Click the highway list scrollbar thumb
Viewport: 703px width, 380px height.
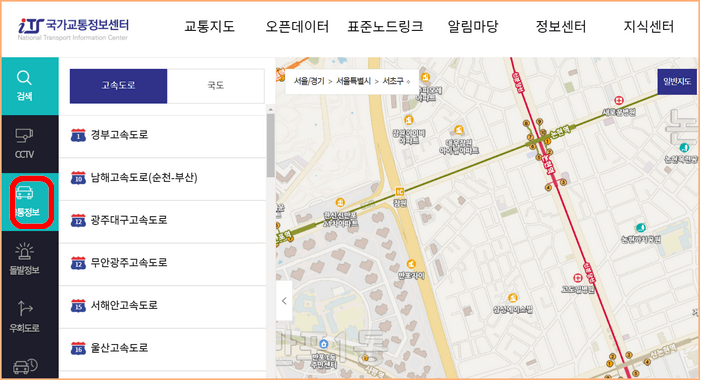coord(270,145)
